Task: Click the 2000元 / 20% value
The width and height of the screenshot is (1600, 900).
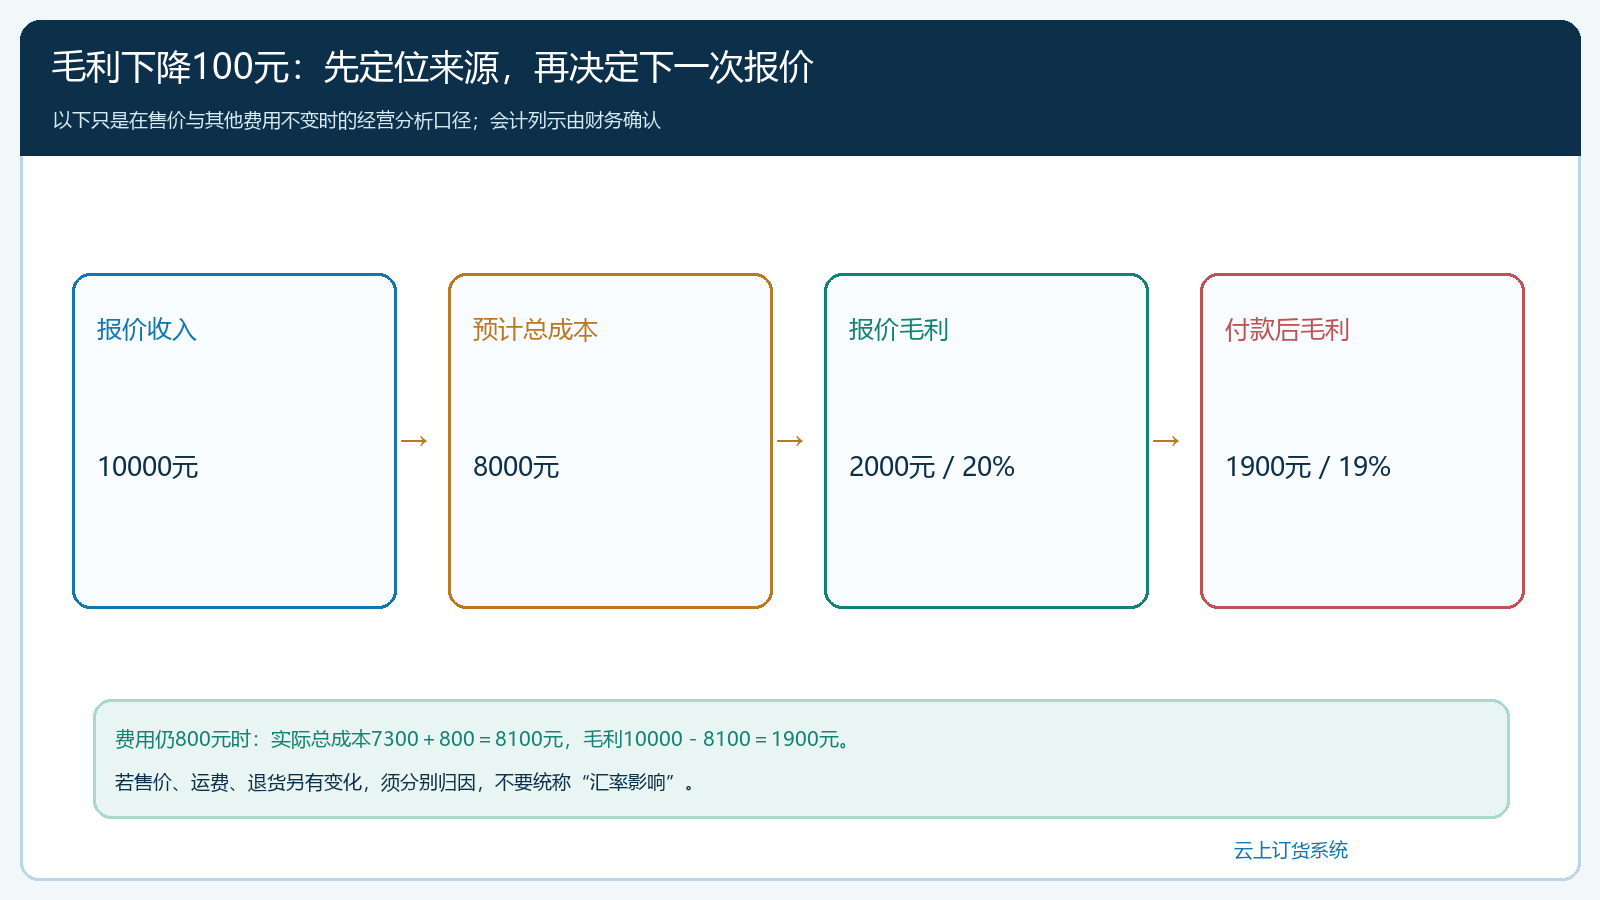Action: (932, 467)
